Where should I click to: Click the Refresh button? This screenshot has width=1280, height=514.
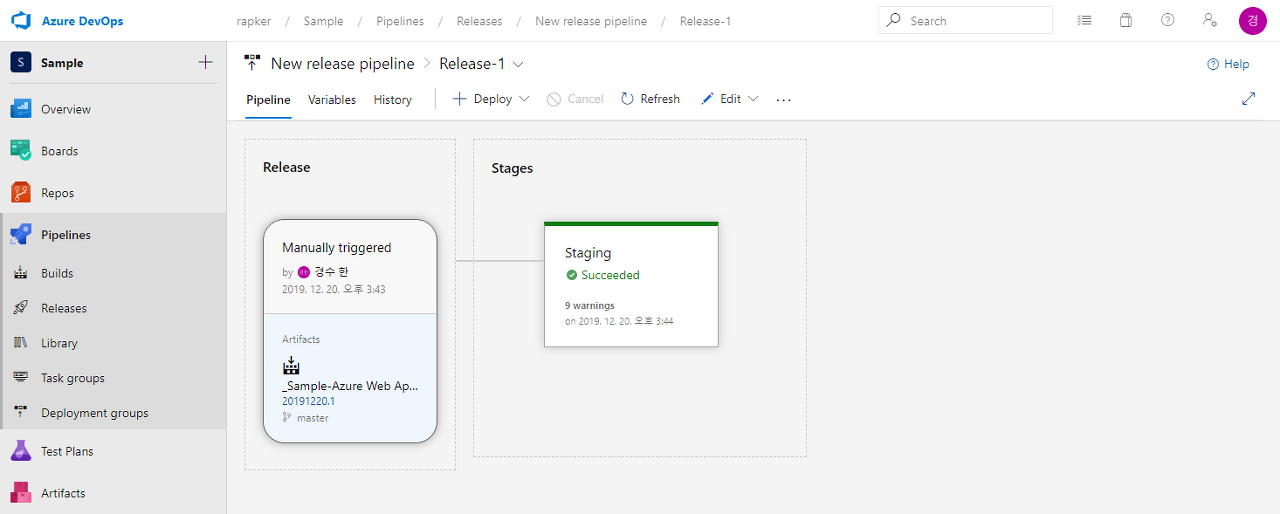650,99
